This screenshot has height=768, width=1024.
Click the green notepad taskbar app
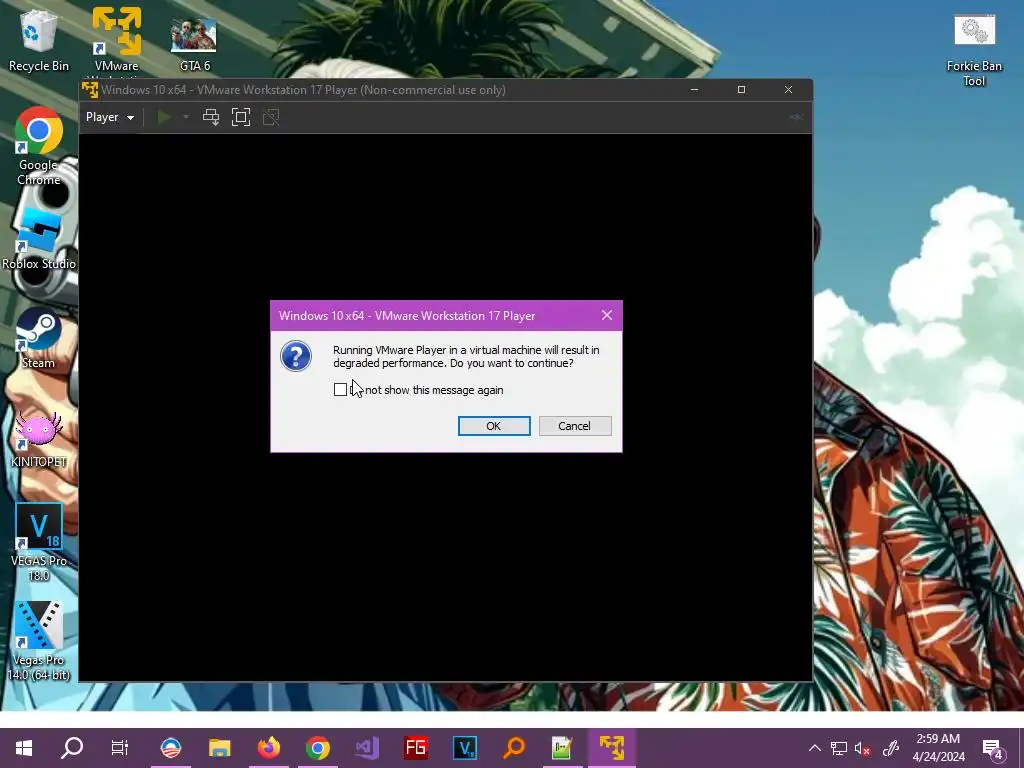click(562, 748)
